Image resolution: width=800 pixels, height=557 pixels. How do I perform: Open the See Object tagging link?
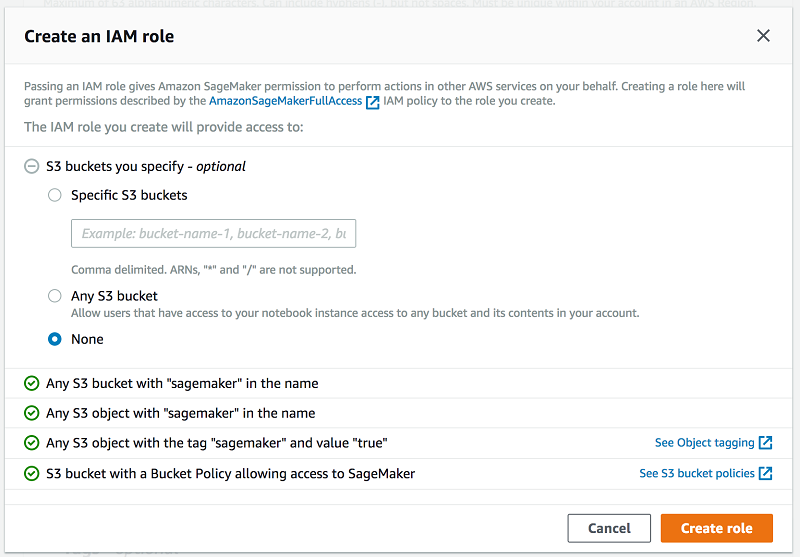[x=705, y=443]
